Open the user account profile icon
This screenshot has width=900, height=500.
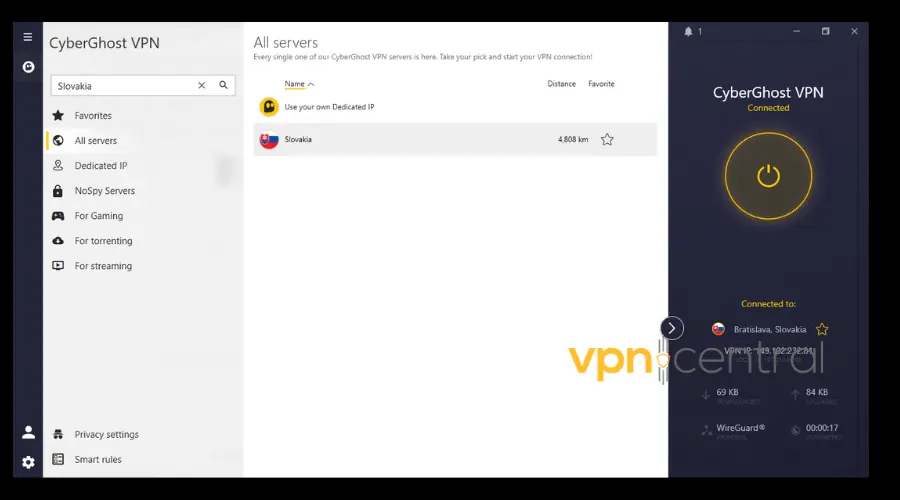pos(28,432)
